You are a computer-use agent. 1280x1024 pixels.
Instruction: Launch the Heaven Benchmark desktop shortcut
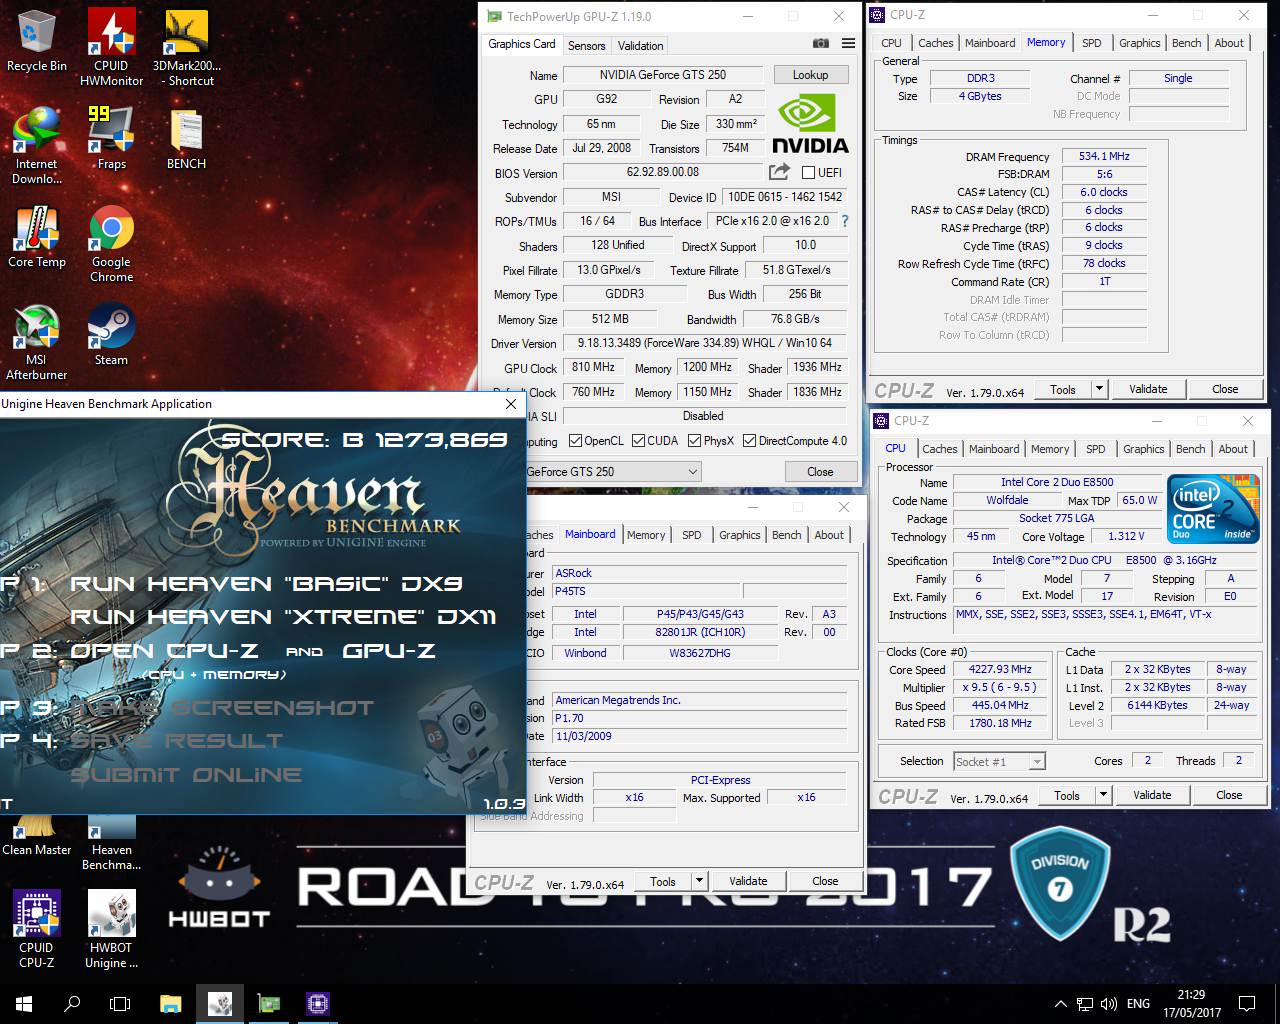[112, 845]
